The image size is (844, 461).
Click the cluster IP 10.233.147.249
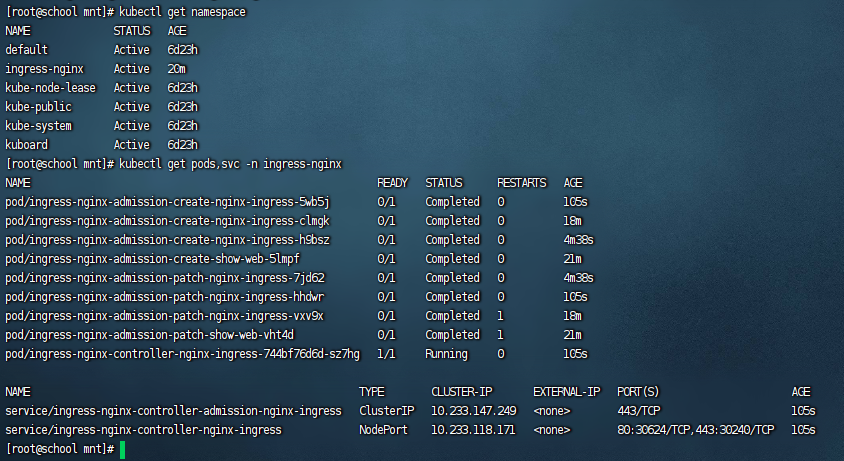473,411
